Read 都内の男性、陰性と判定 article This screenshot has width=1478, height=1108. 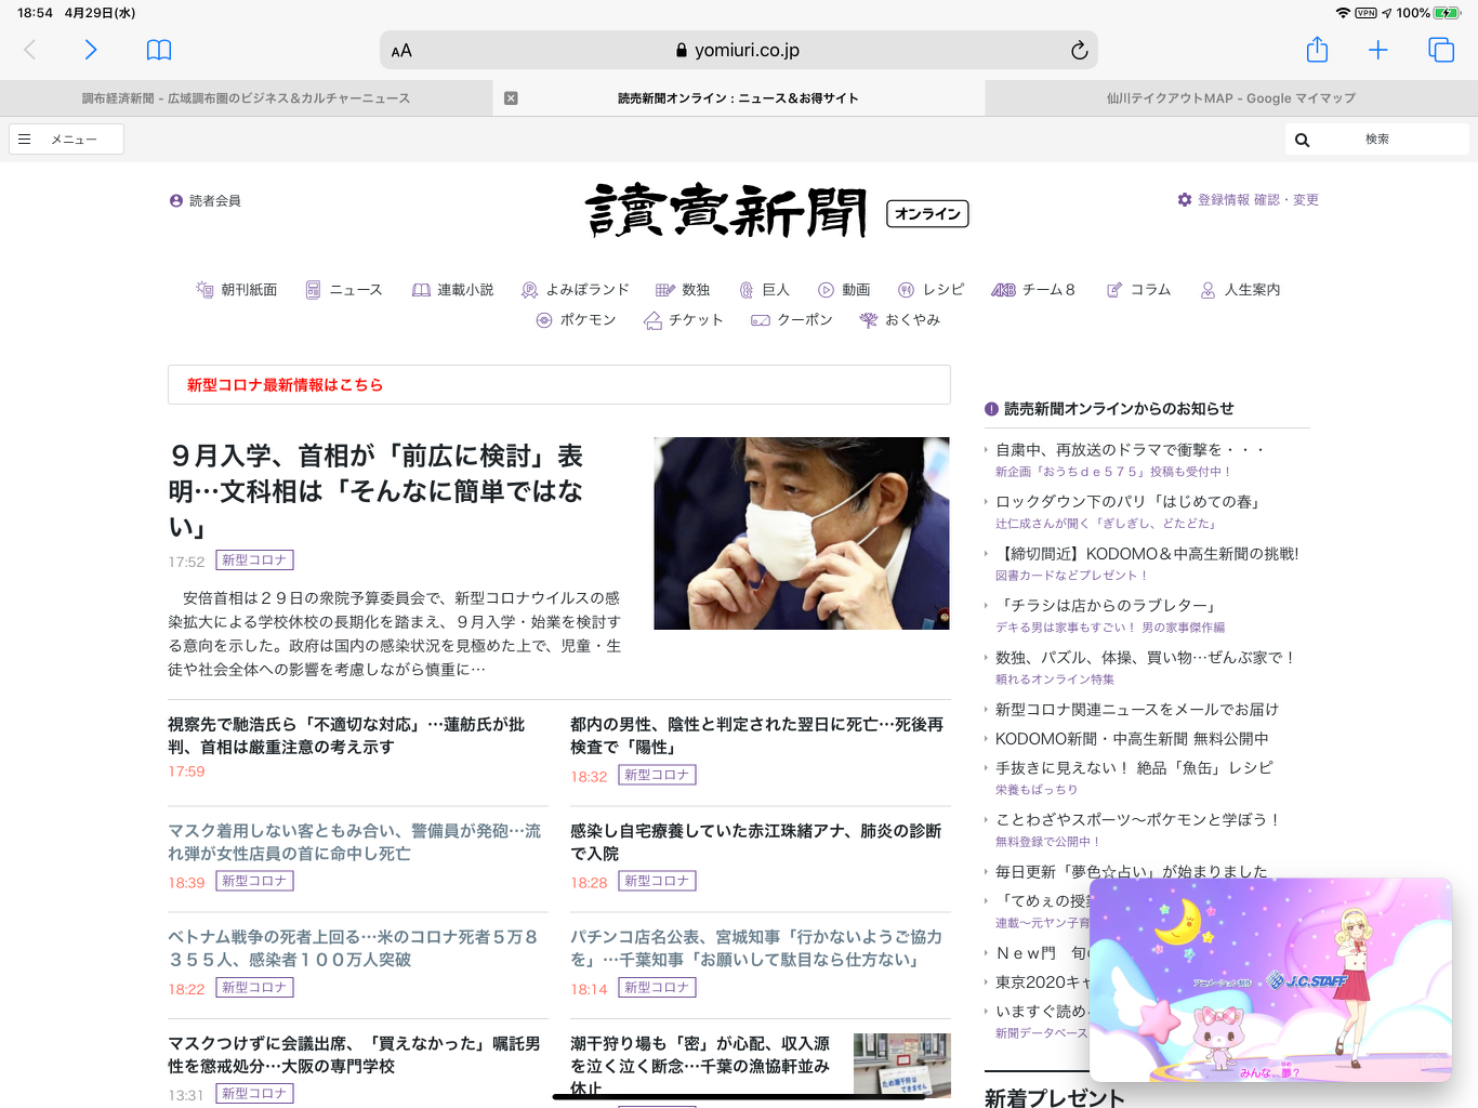757,735
